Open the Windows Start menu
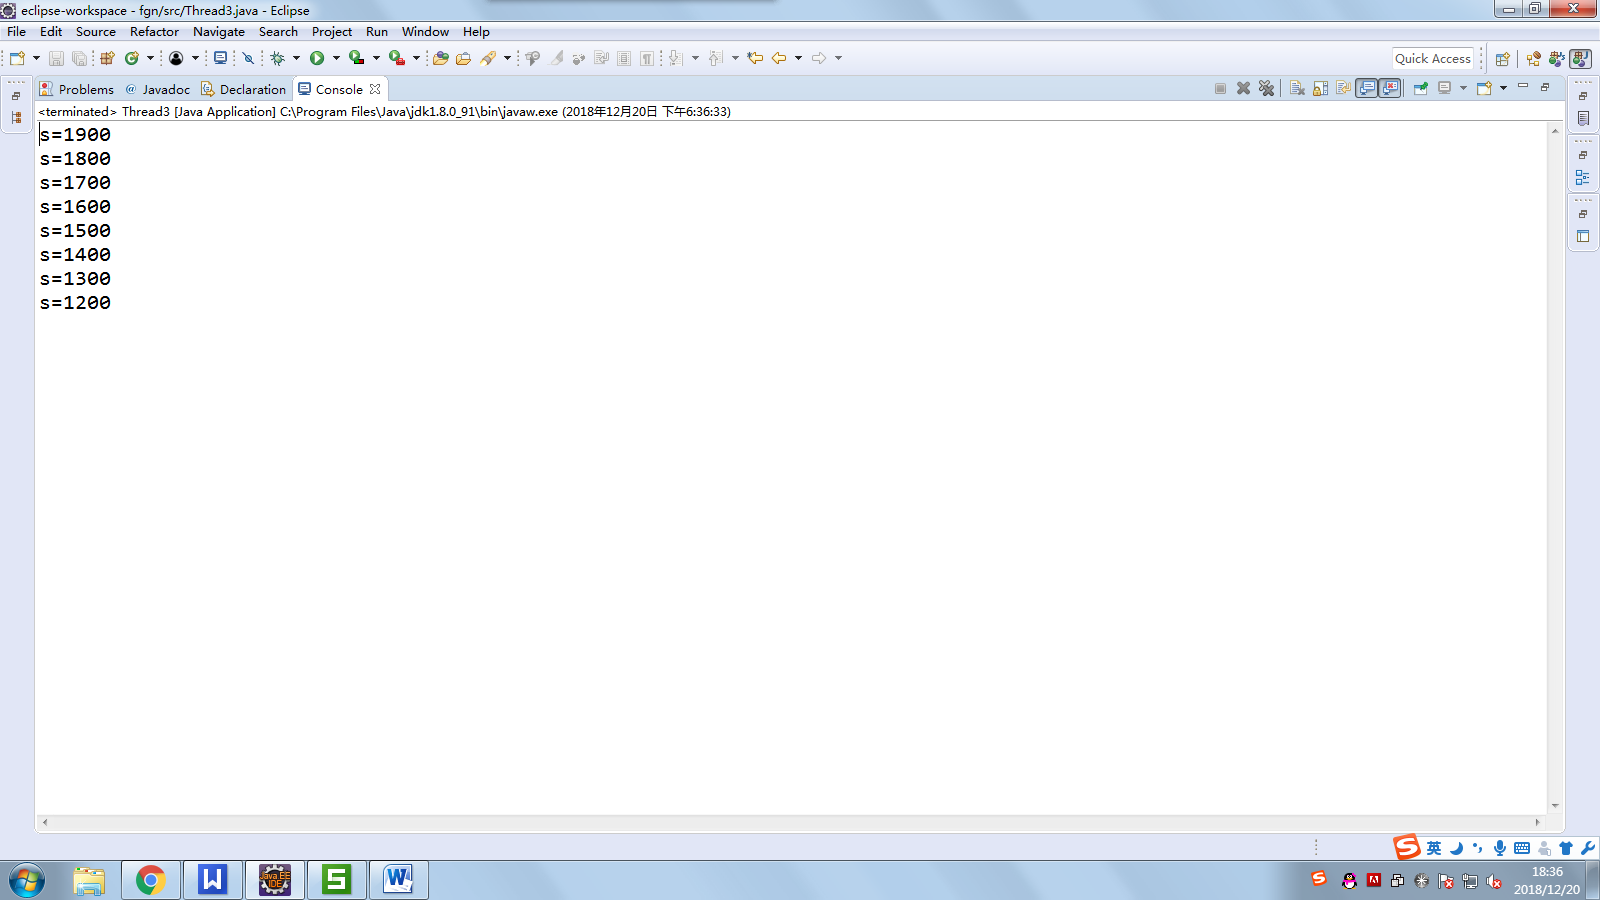The image size is (1600, 900). pyautogui.click(x=27, y=881)
